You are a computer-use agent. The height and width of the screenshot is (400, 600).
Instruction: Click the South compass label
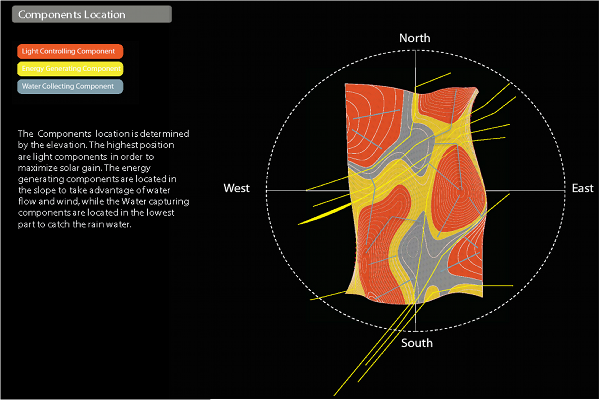click(417, 343)
